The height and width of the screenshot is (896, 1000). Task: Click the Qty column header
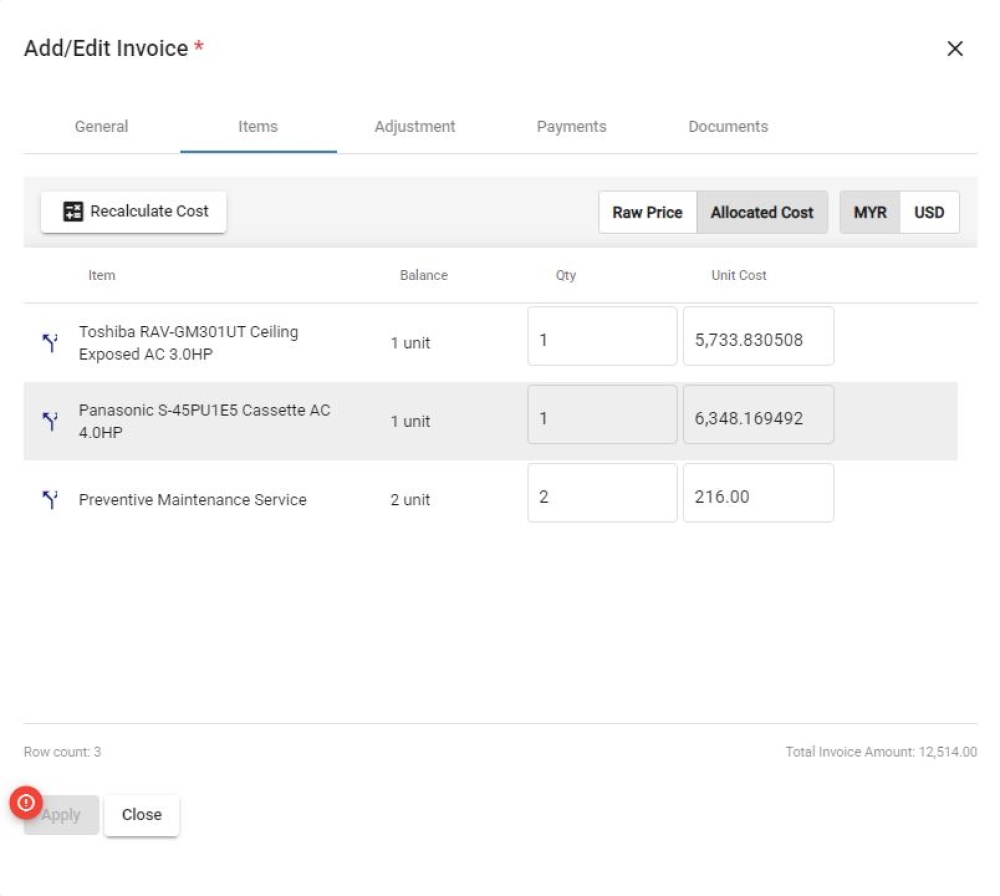pos(566,275)
